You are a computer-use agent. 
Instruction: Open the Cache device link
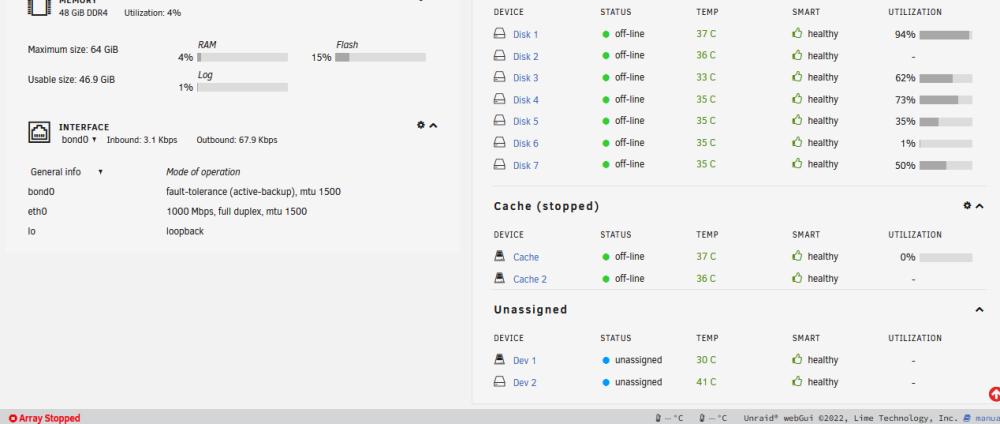click(526, 257)
